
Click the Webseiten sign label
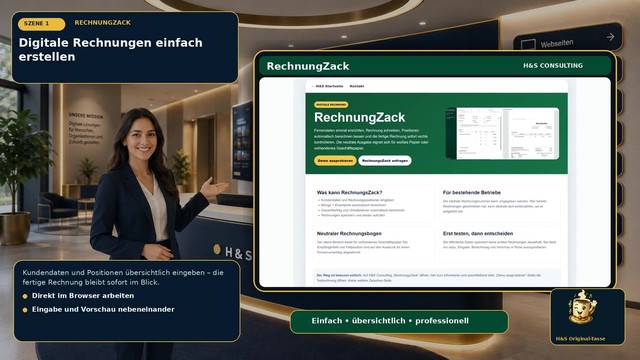[x=557, y=43]
